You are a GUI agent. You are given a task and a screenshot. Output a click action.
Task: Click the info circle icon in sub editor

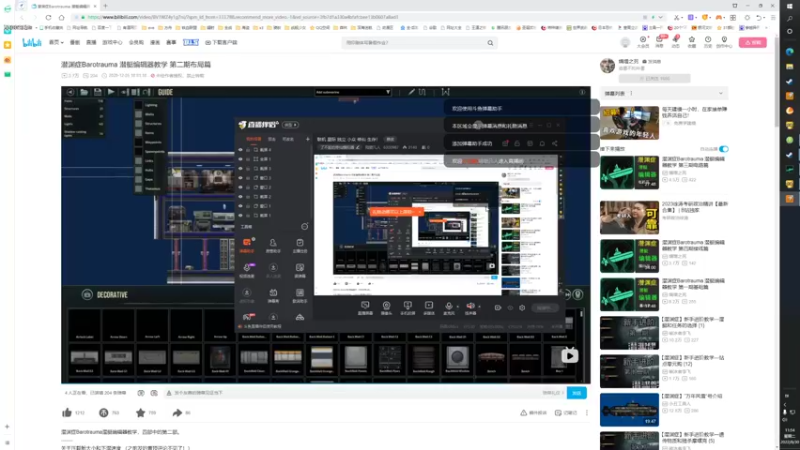582,92
